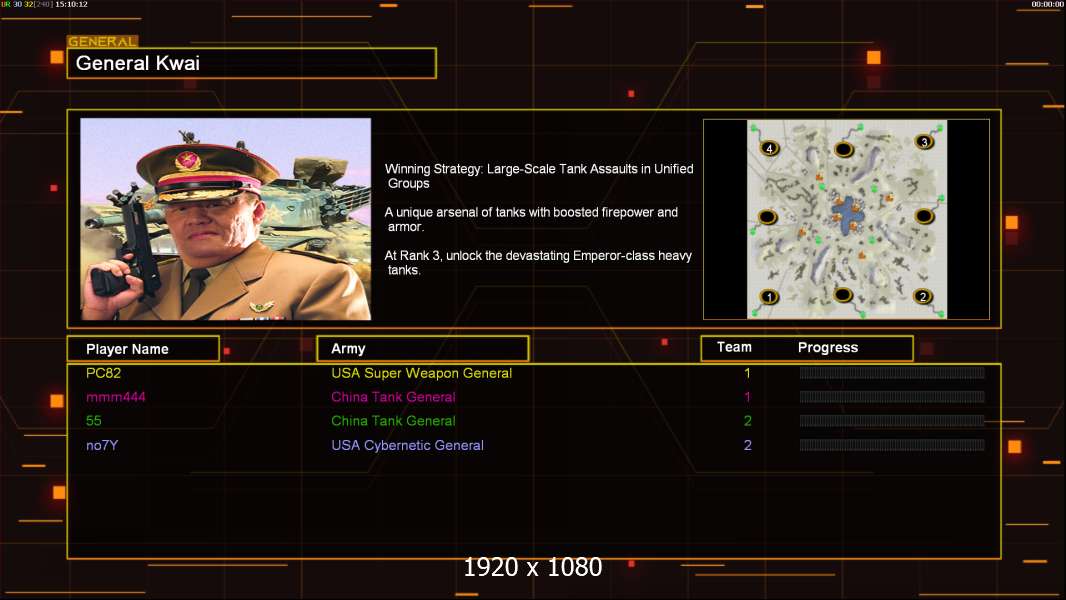Click the 00:00:00 timer in the corner
The width and height of the screenshot is (1066, 600).
coord(1048,4)
